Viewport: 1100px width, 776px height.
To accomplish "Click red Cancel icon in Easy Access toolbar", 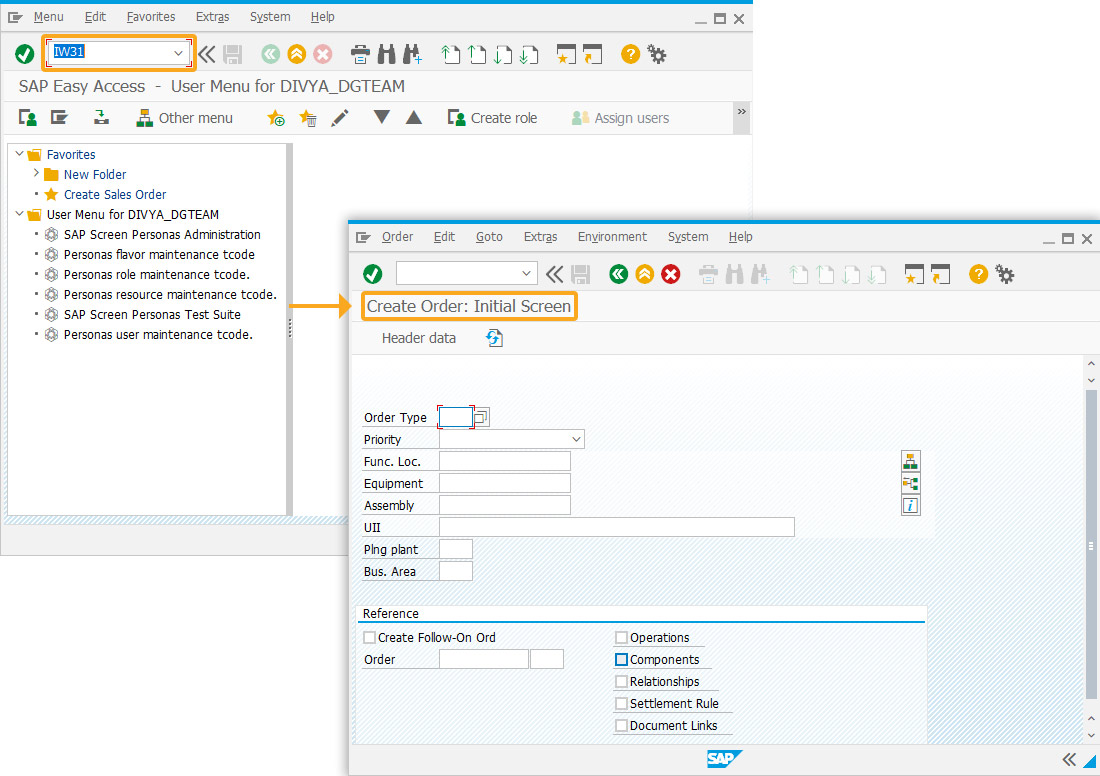I will (x=323, y=54).
